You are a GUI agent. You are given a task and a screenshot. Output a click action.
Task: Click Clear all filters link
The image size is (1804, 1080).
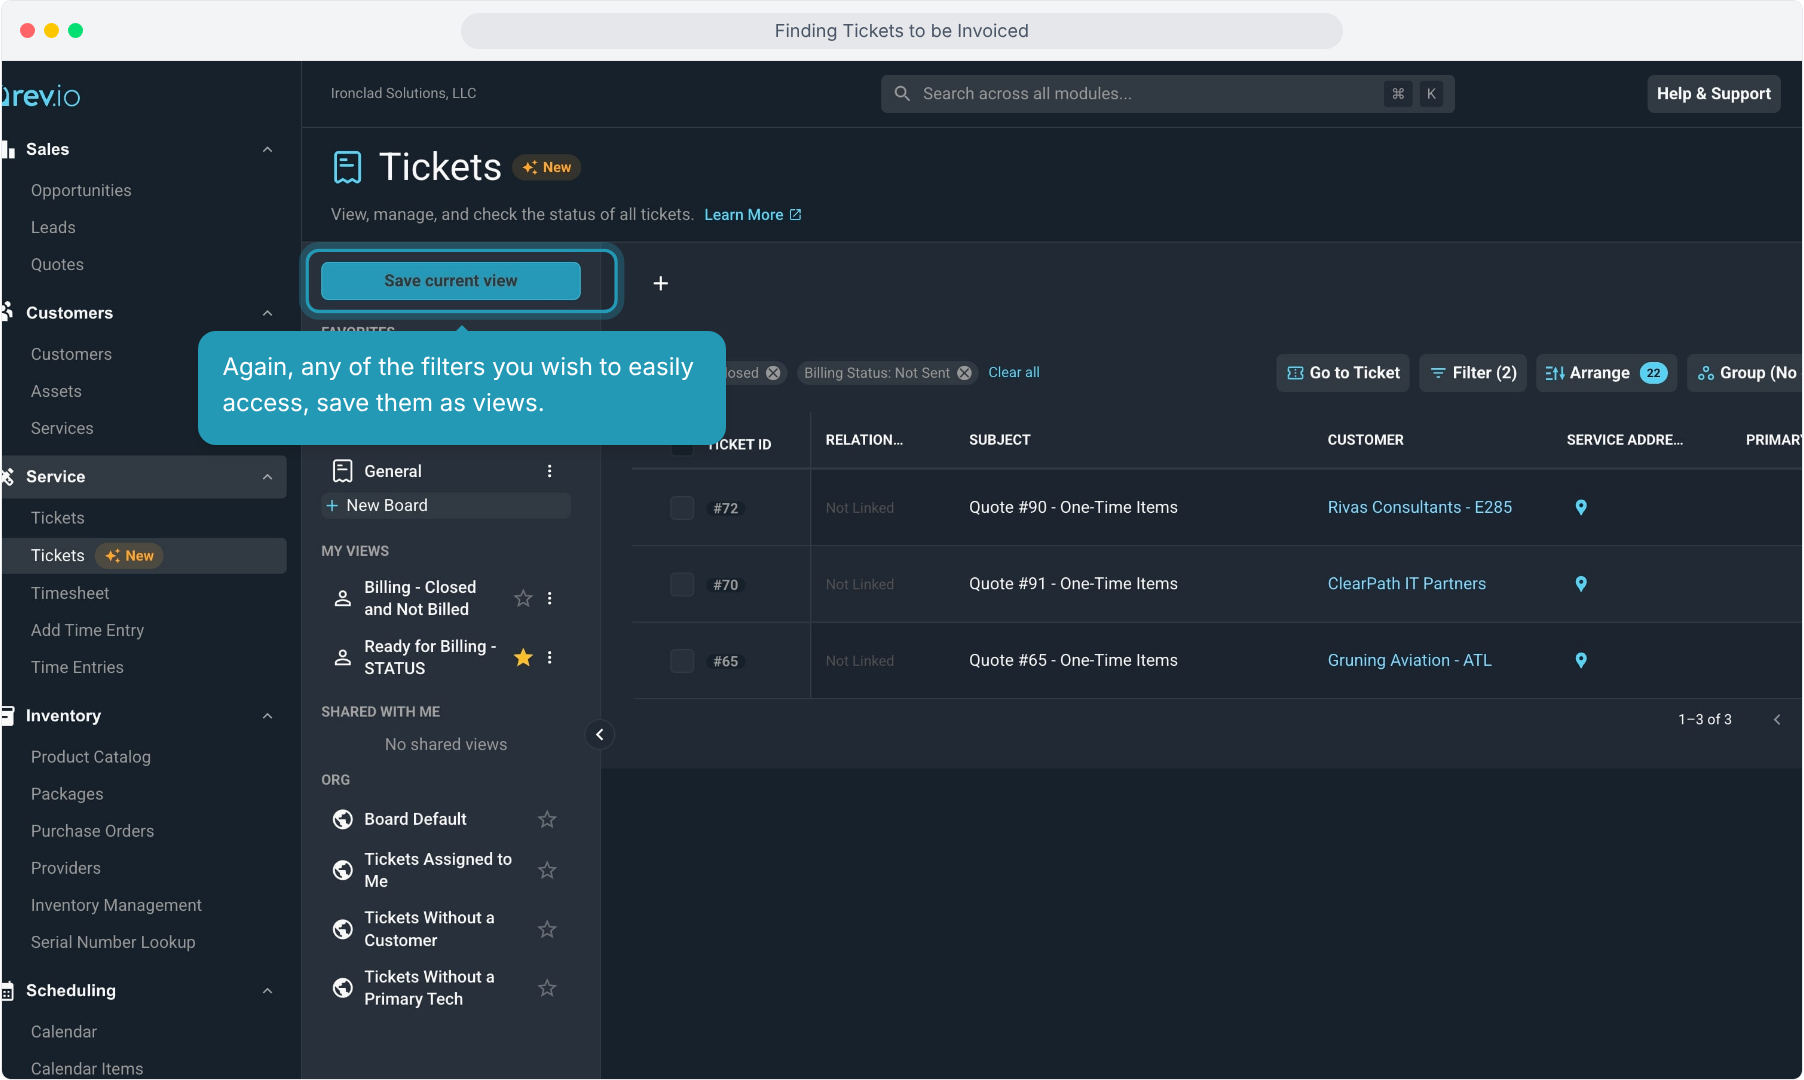pos(1014,372)
